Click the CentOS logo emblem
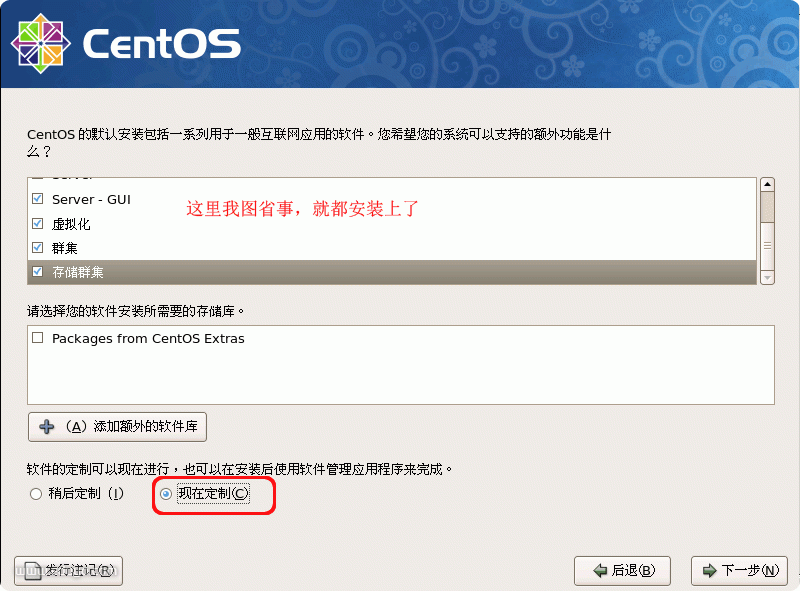 [x=43, y=45]
